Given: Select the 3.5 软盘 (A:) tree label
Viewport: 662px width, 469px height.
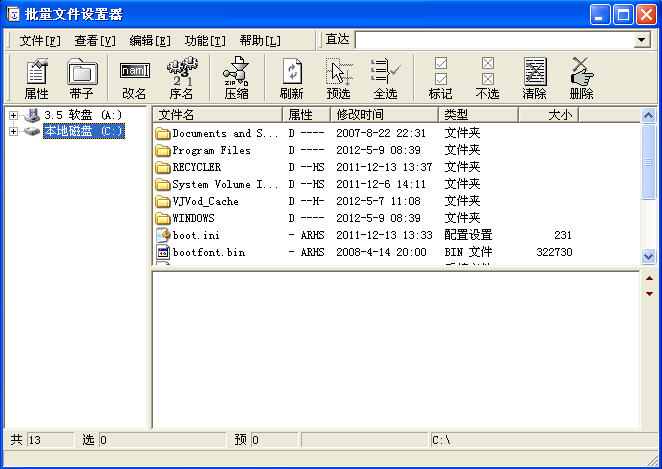Looking at the screenshot, I should click(x=83, y=115).
